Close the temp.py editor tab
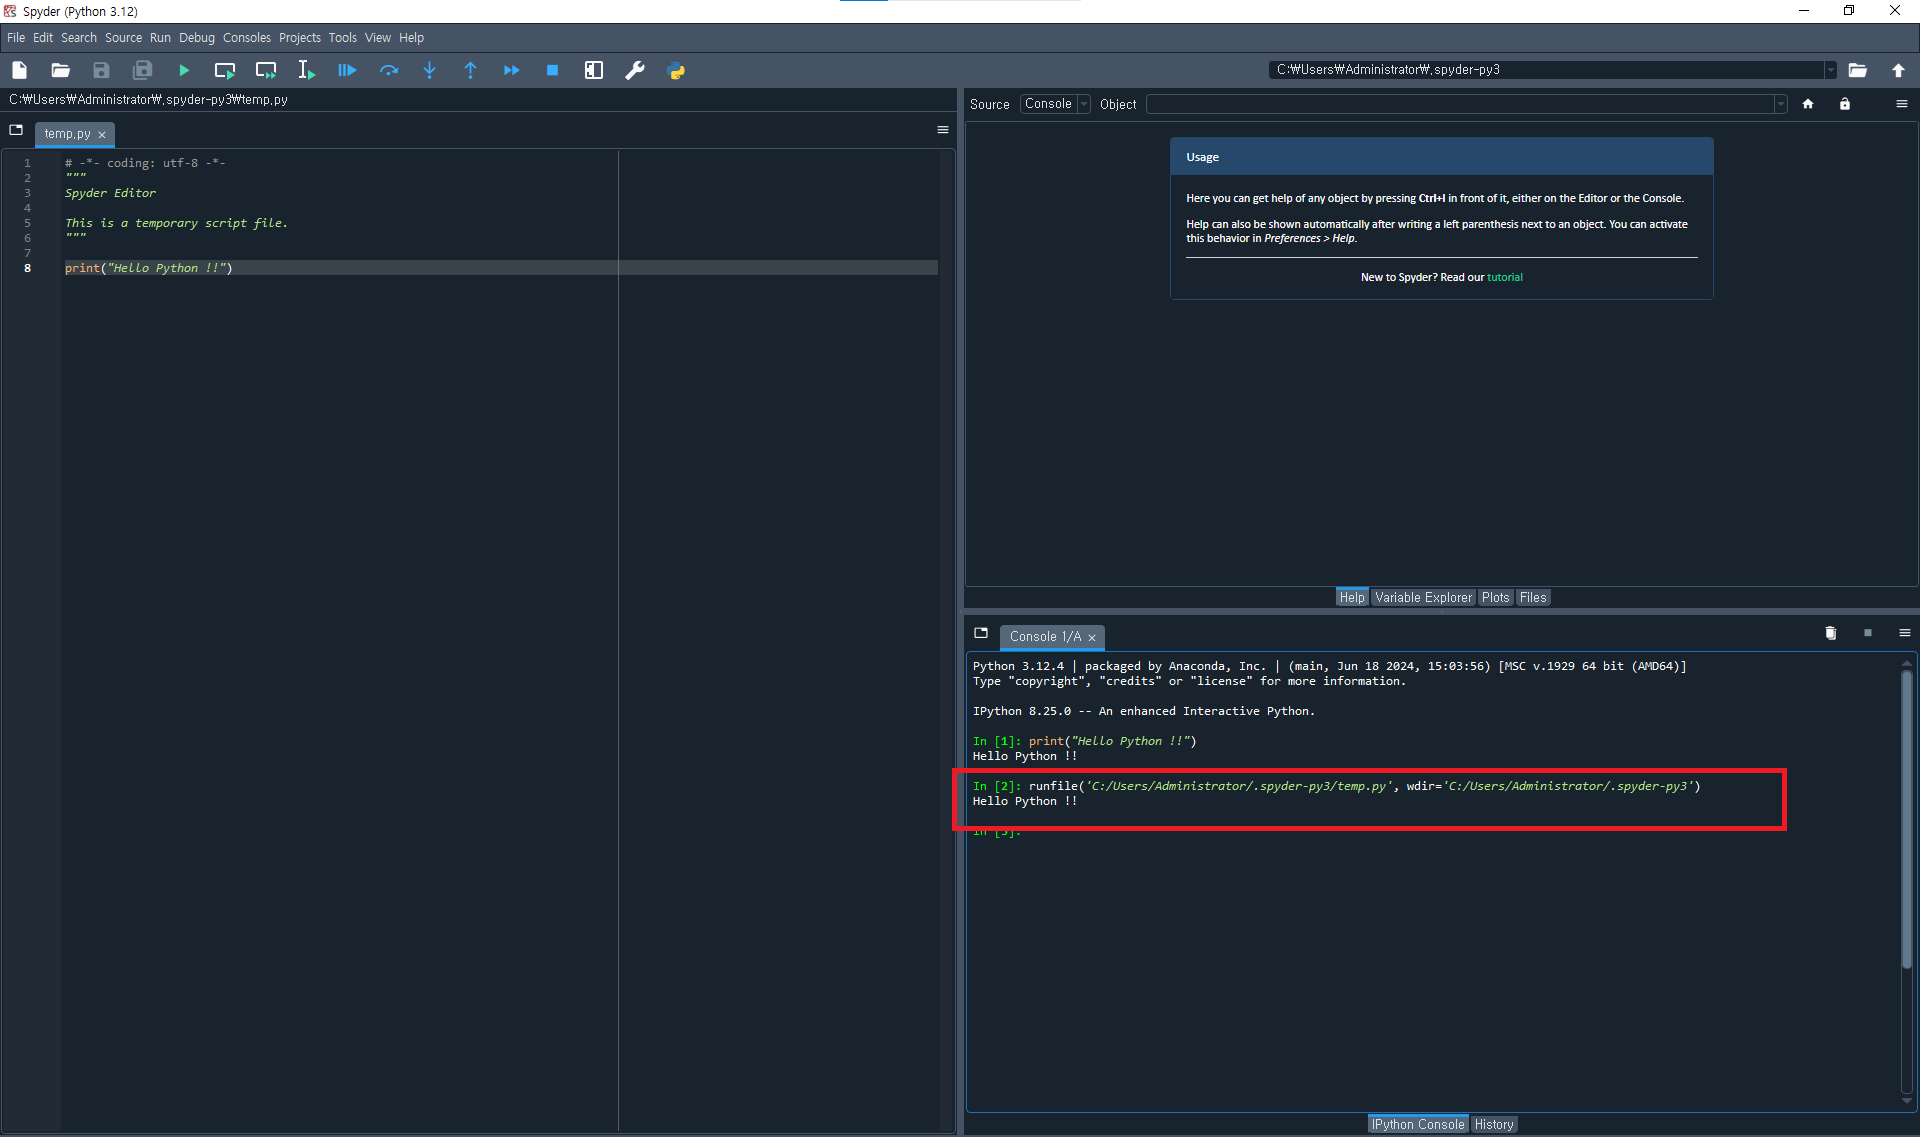This screenshot has width=1920, height=1137. click(102, 134)
